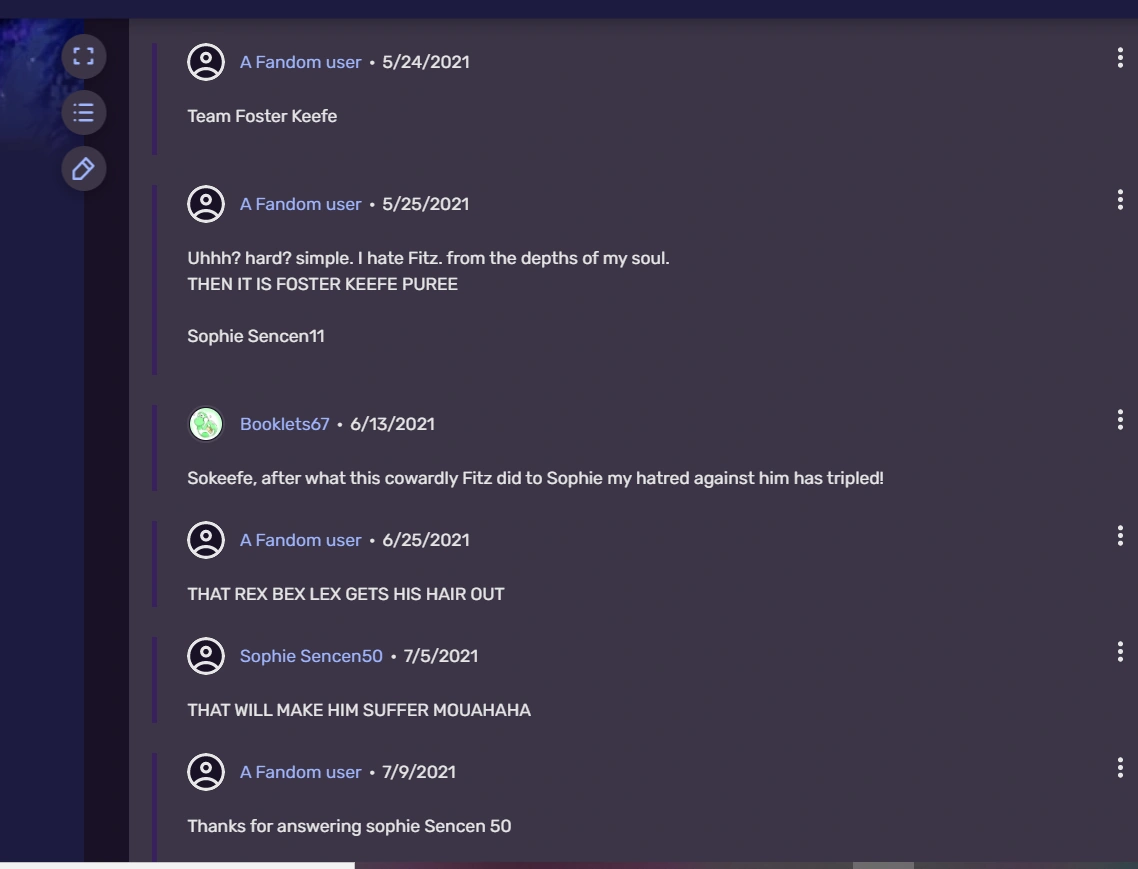Visit the Sophie Sencen50 profile link

click(311, 656)
